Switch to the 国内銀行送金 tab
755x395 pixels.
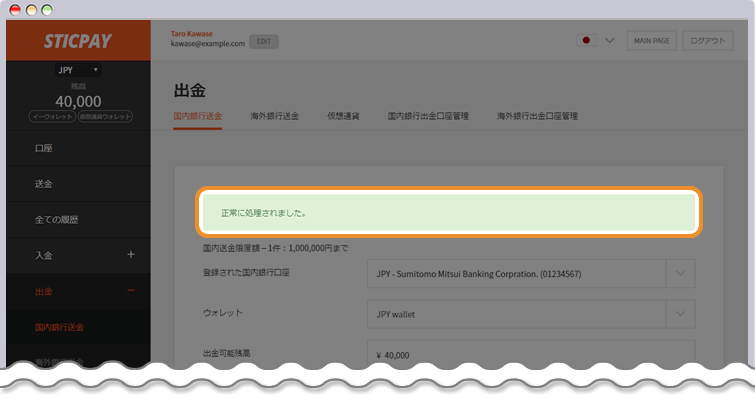(x=197, y=116)
